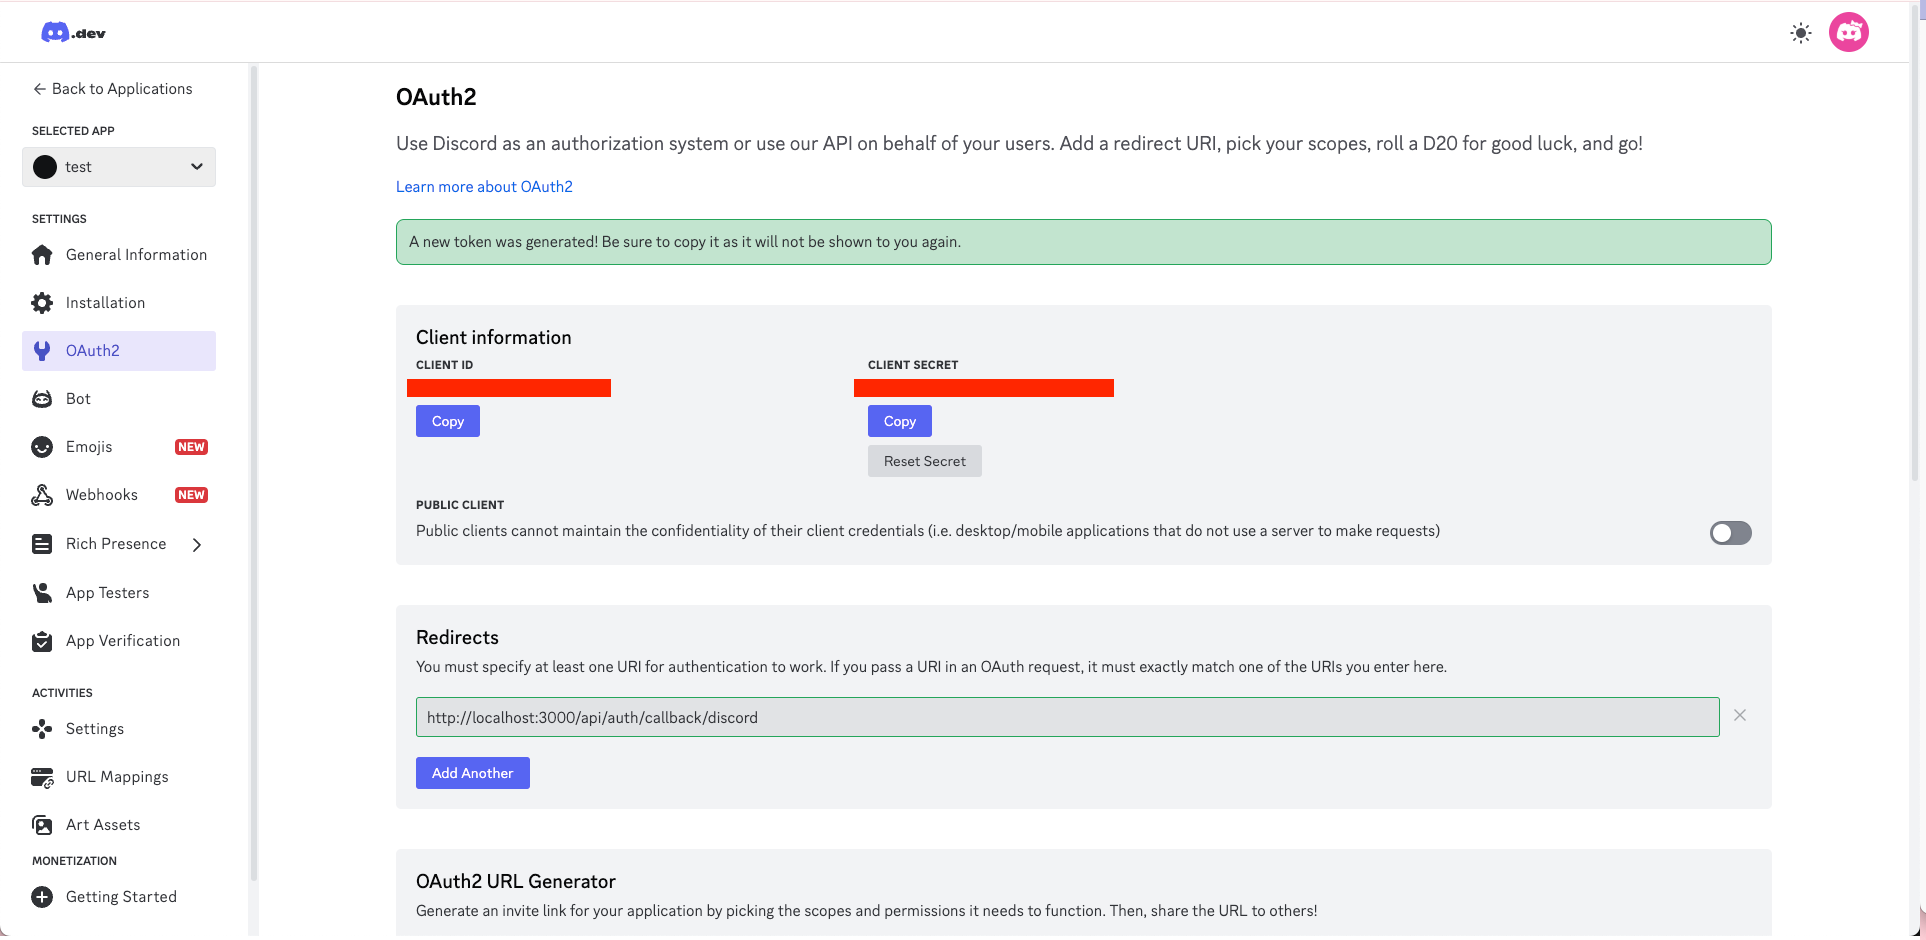Click the Client information heading
The width and height of the screenshot is (1926, 940).
(494, 337)
